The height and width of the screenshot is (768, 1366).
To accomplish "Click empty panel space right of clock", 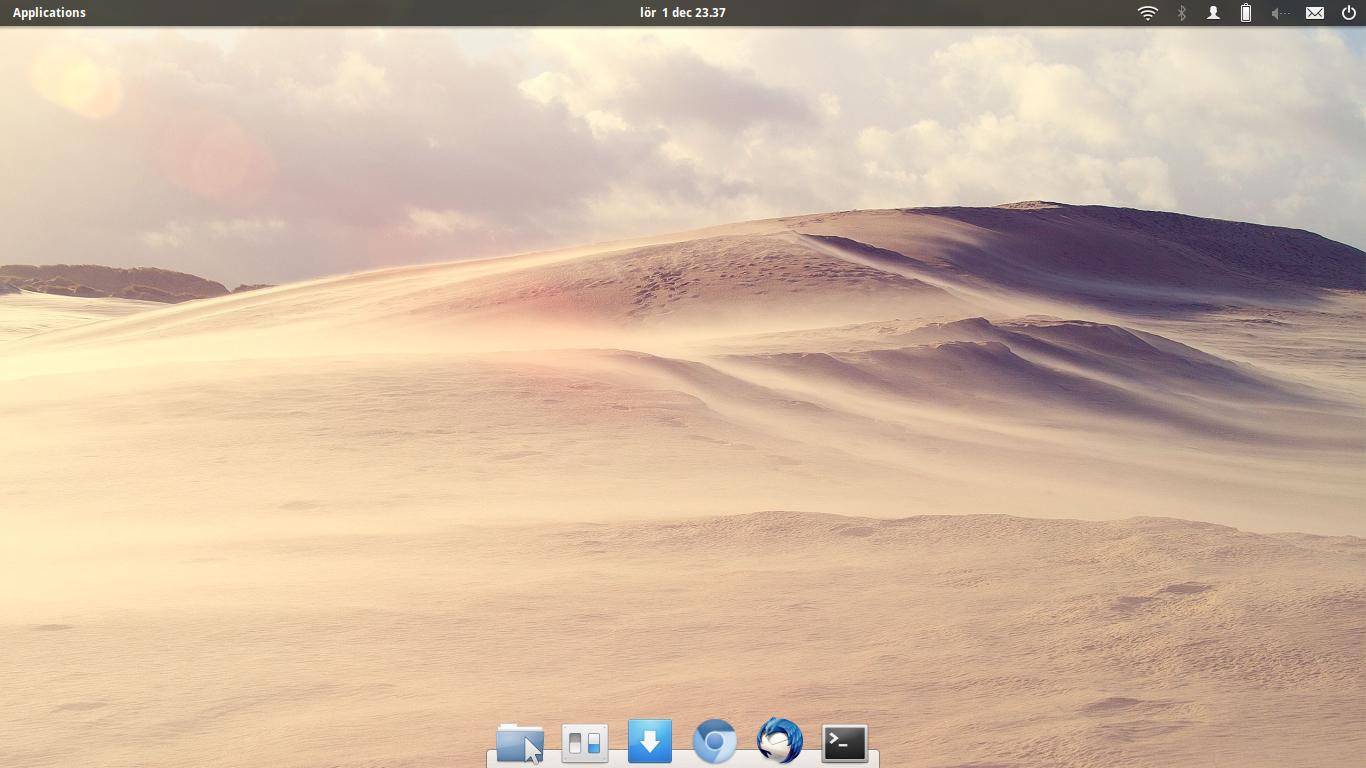I will pos(930,13).
